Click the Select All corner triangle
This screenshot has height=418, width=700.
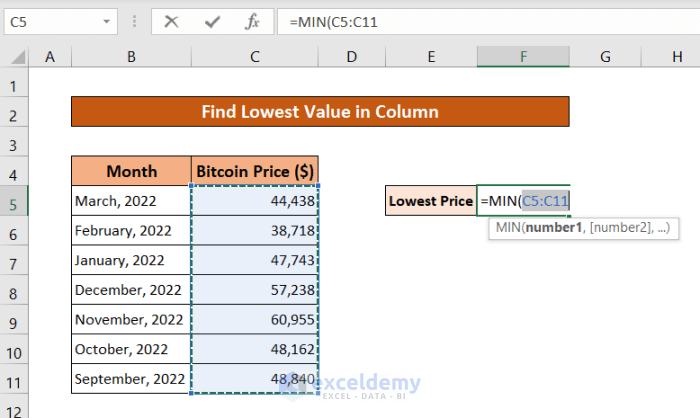click(x=16, y=58)
